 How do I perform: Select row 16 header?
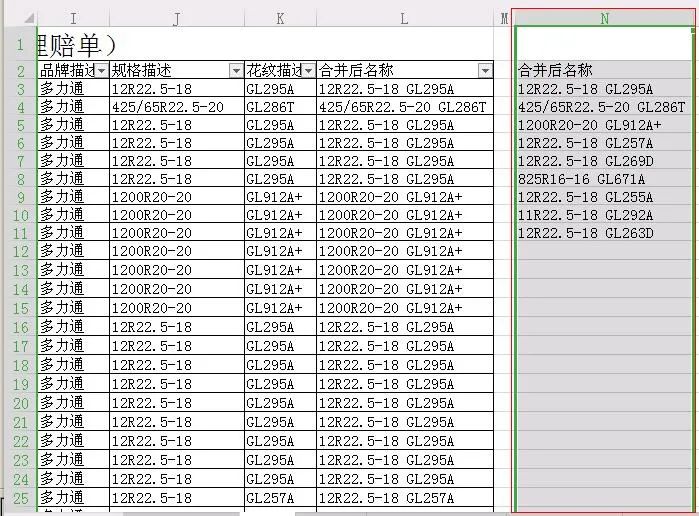(21, 327)
